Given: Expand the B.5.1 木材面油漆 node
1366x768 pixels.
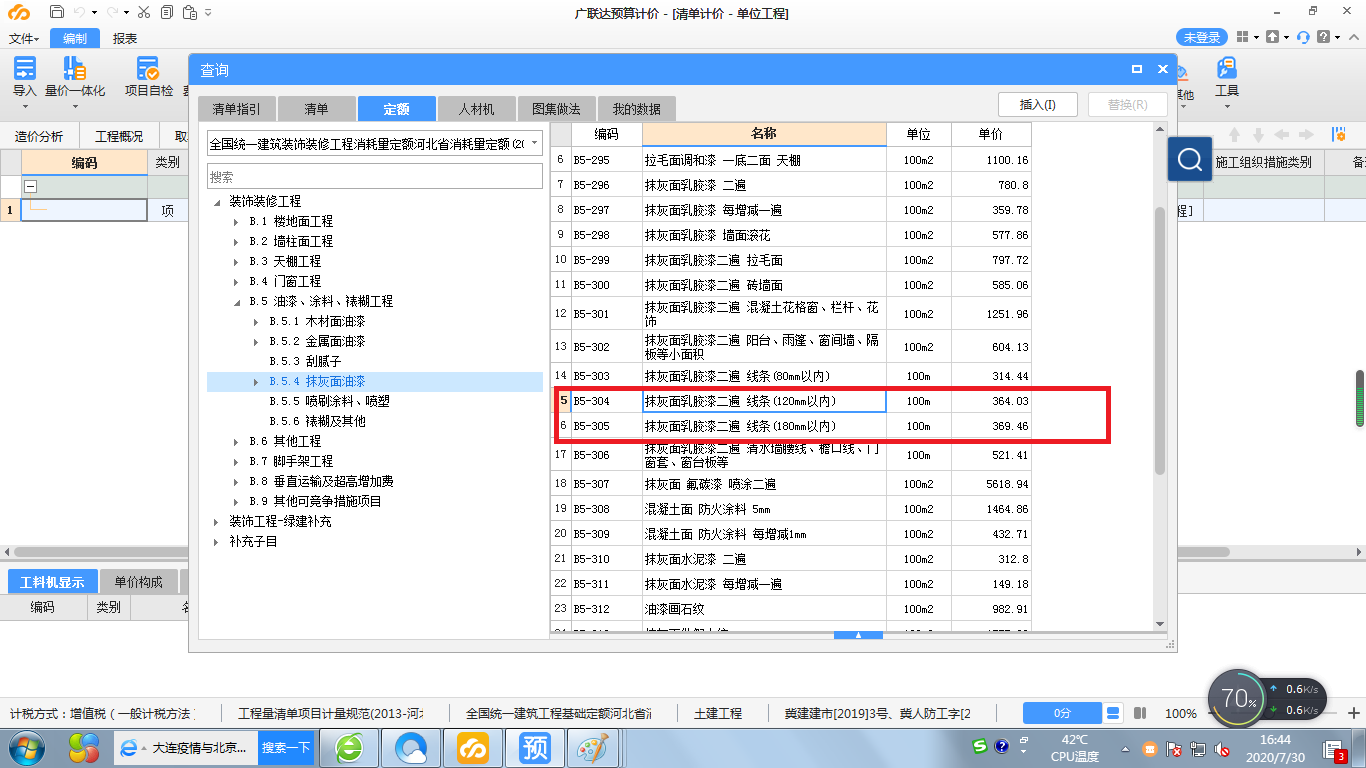Looking at the screenshot, I should click(x=256, y=321).
